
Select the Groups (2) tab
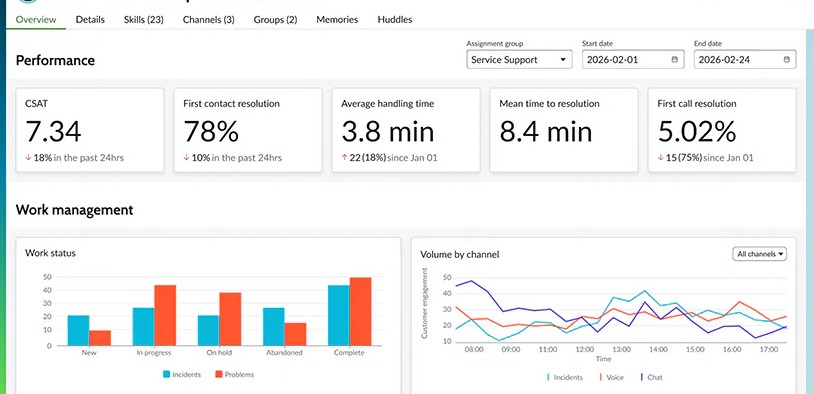[x=275, y=20]
